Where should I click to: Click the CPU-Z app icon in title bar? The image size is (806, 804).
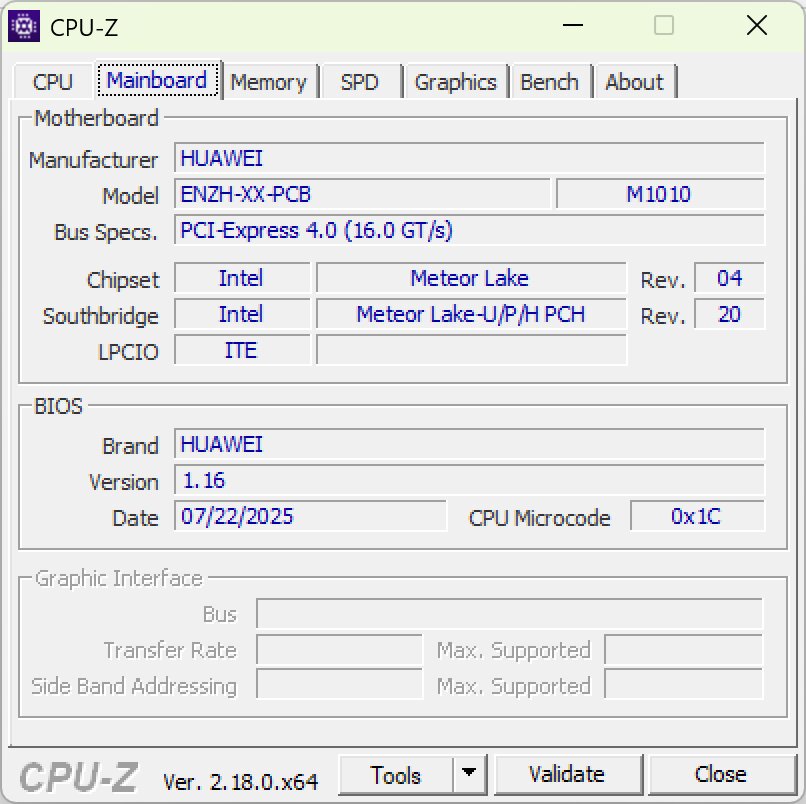(24, 26)
